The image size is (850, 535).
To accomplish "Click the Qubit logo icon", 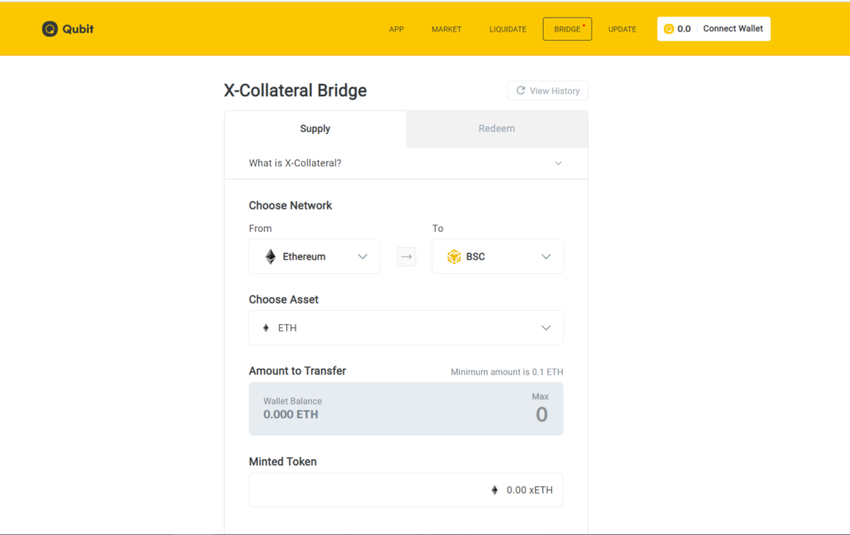I will coord(50,29).
